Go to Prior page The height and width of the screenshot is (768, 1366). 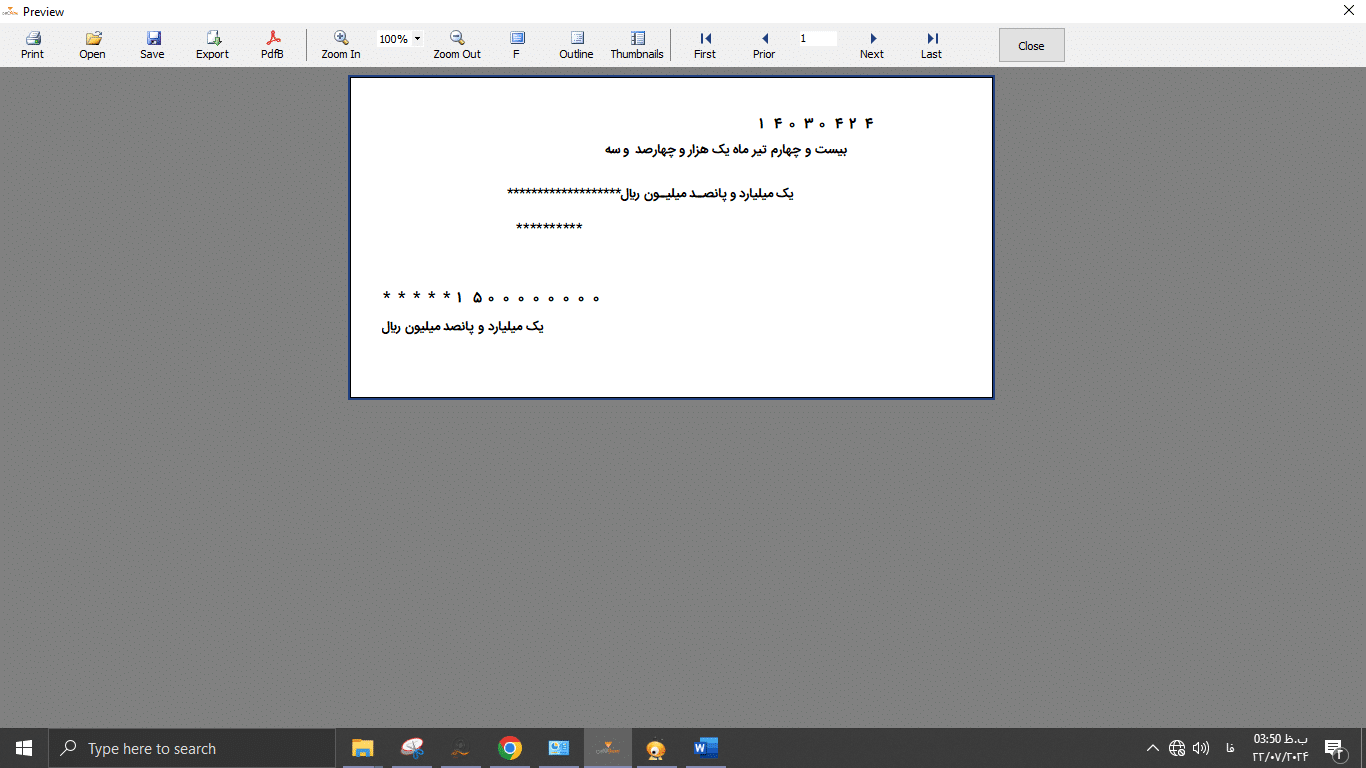click(764, 45)
